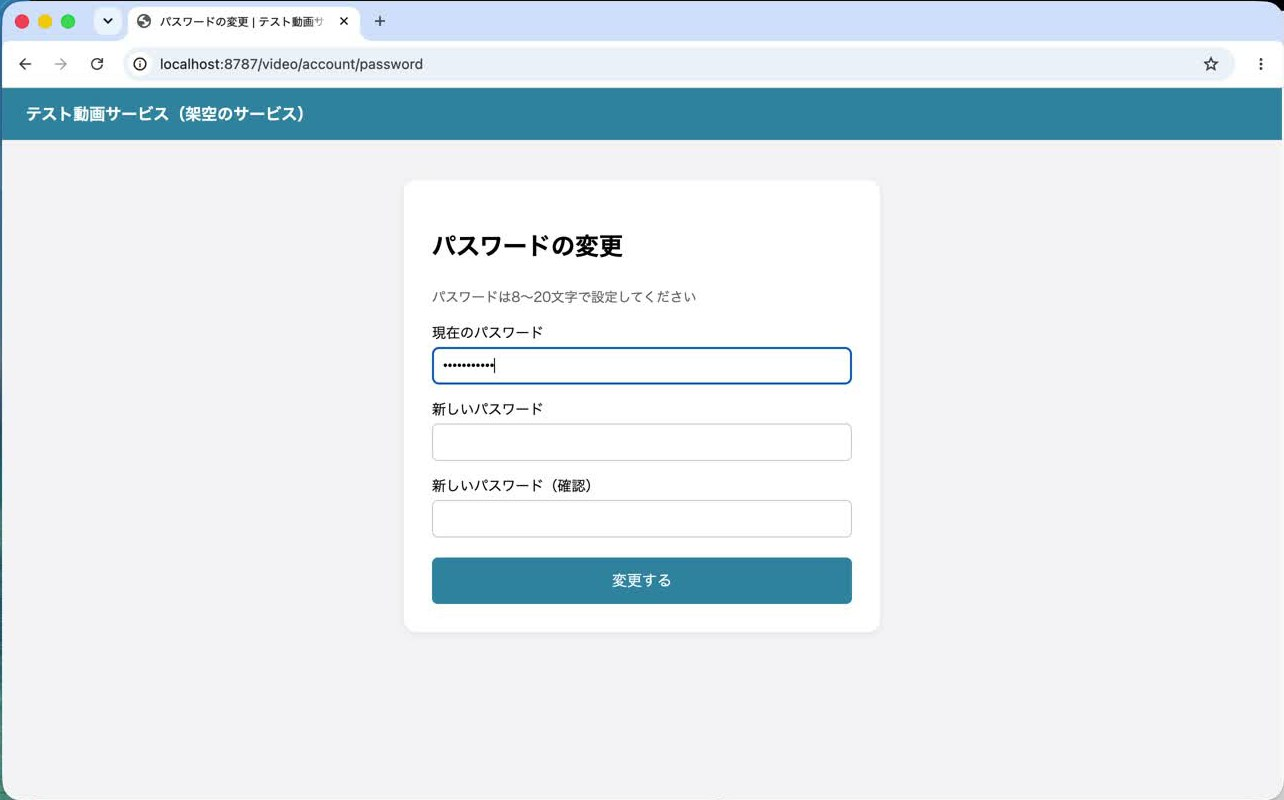
Task: Click the 新しいパスワード（確認） input field
Action: click(642, 519)
